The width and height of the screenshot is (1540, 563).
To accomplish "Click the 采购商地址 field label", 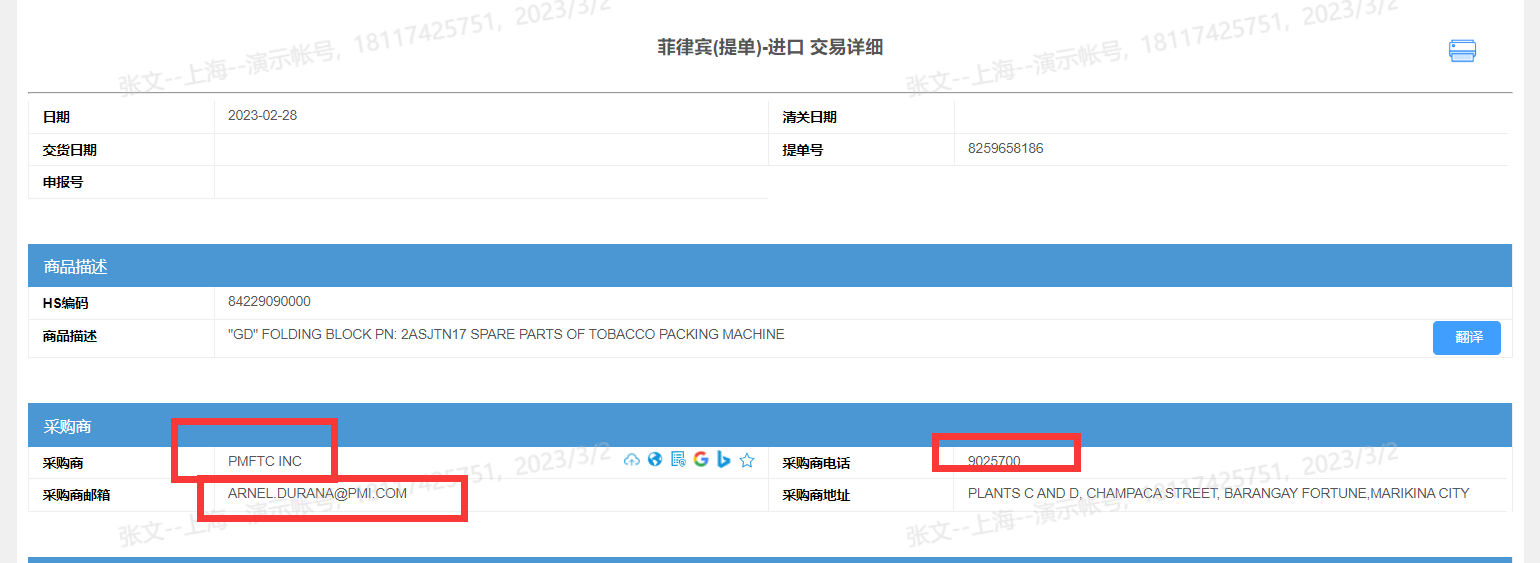I will pos(816,495).
